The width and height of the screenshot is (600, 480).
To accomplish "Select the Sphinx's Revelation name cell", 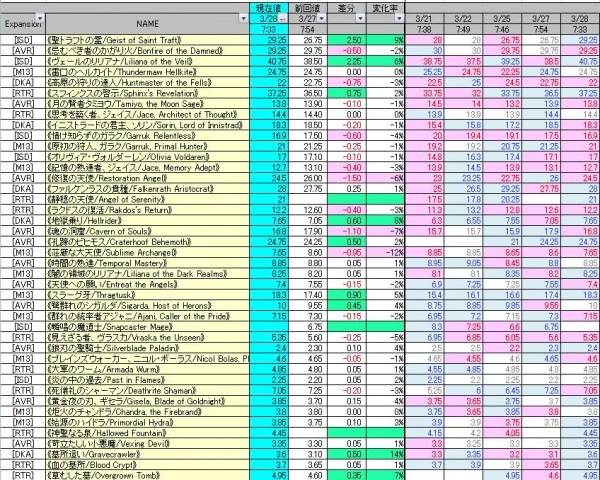I will pyautogui.click(x=147, y=93).
